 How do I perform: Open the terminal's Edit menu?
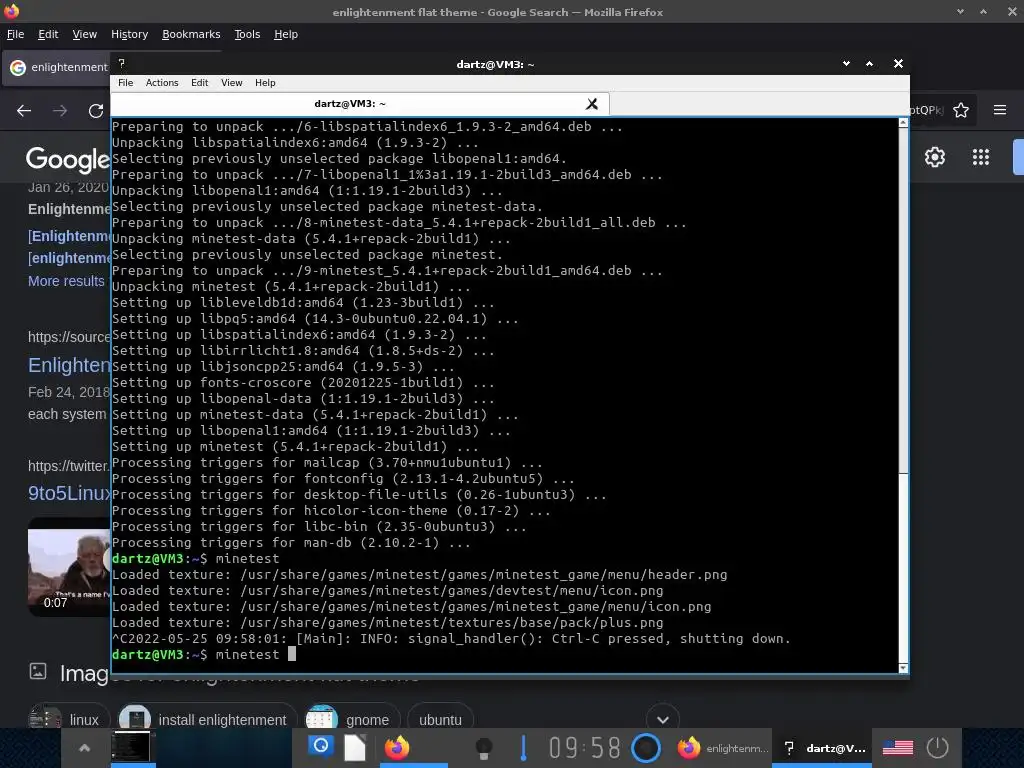[199, 83]
